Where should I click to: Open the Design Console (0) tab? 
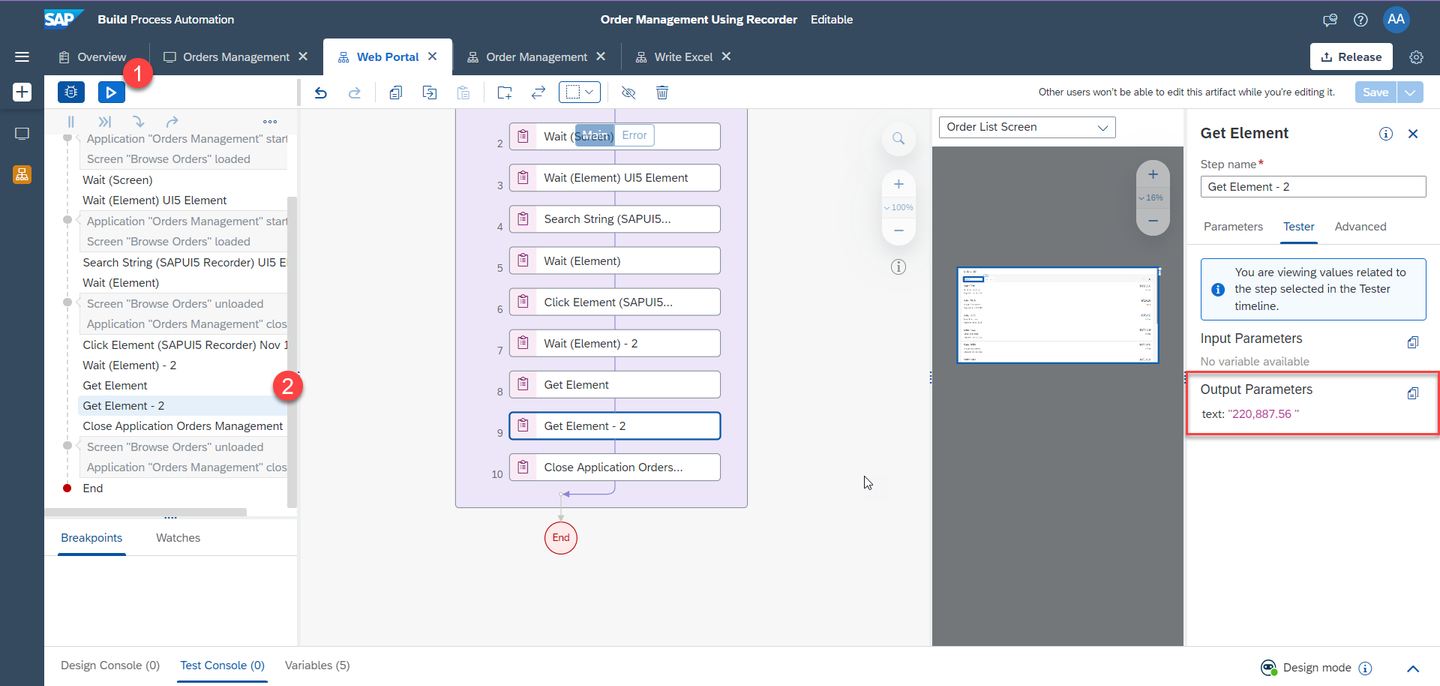point(110,665)
